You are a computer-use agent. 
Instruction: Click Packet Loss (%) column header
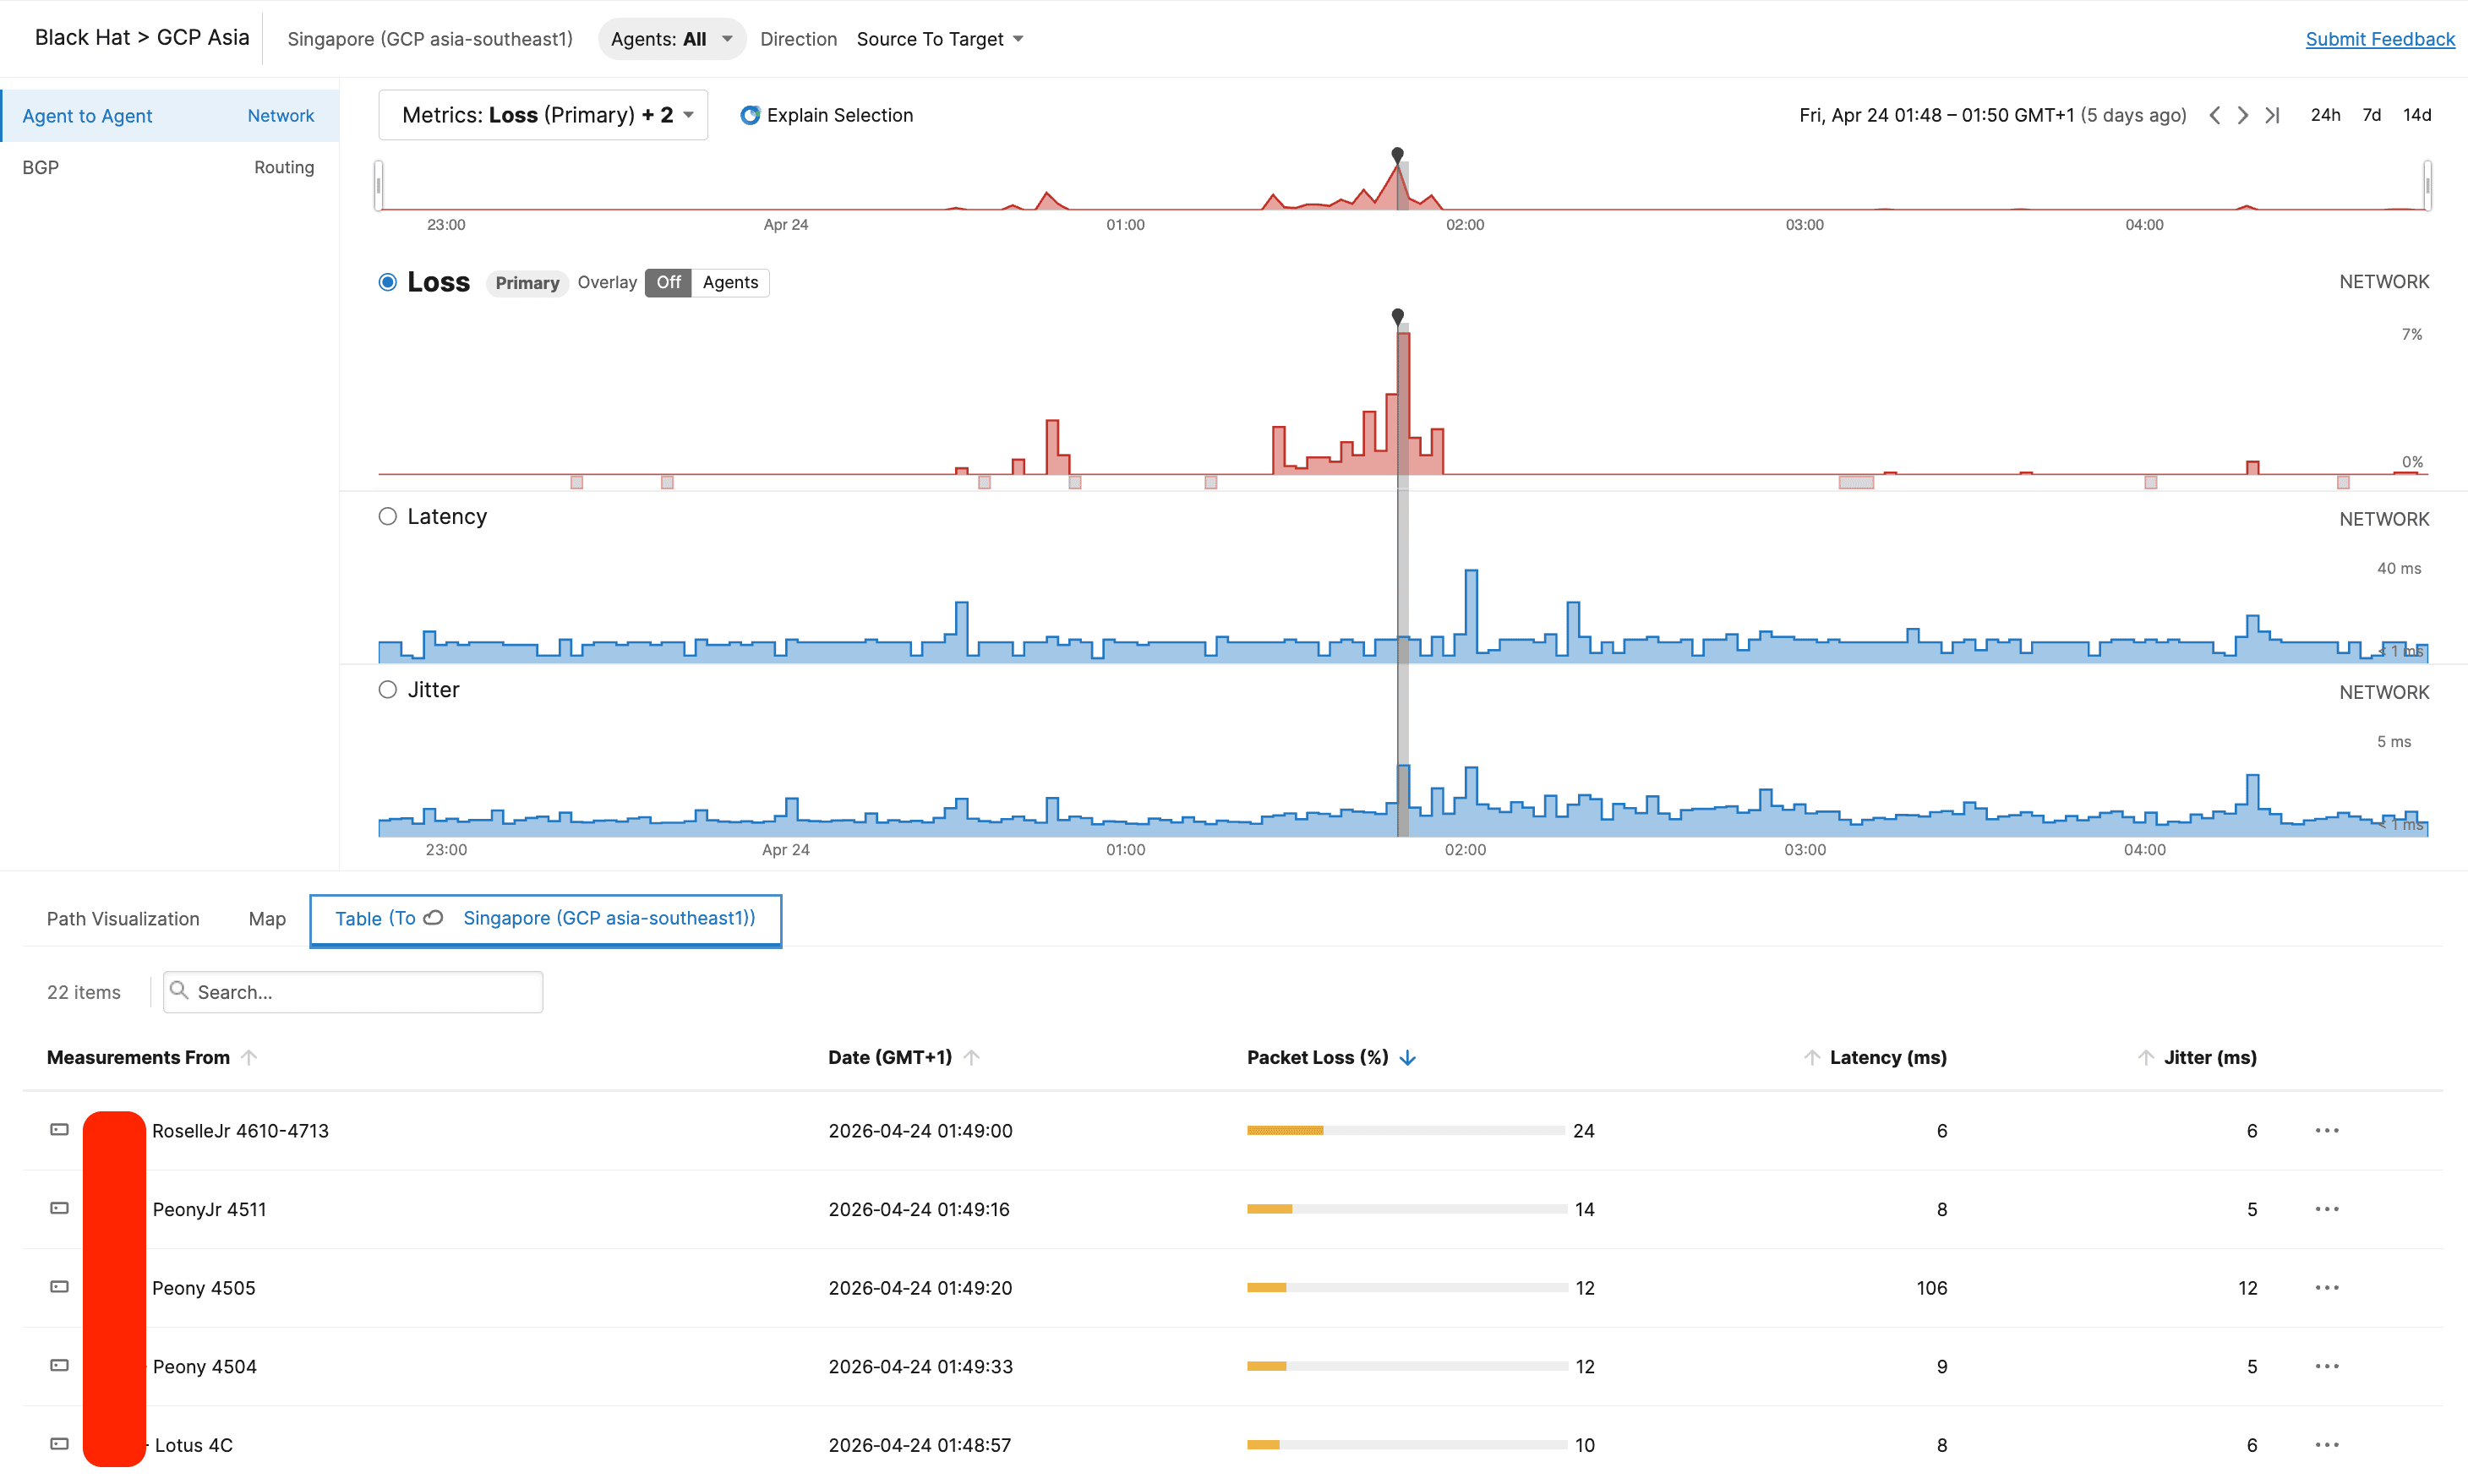click(x=1317, y=1057)
